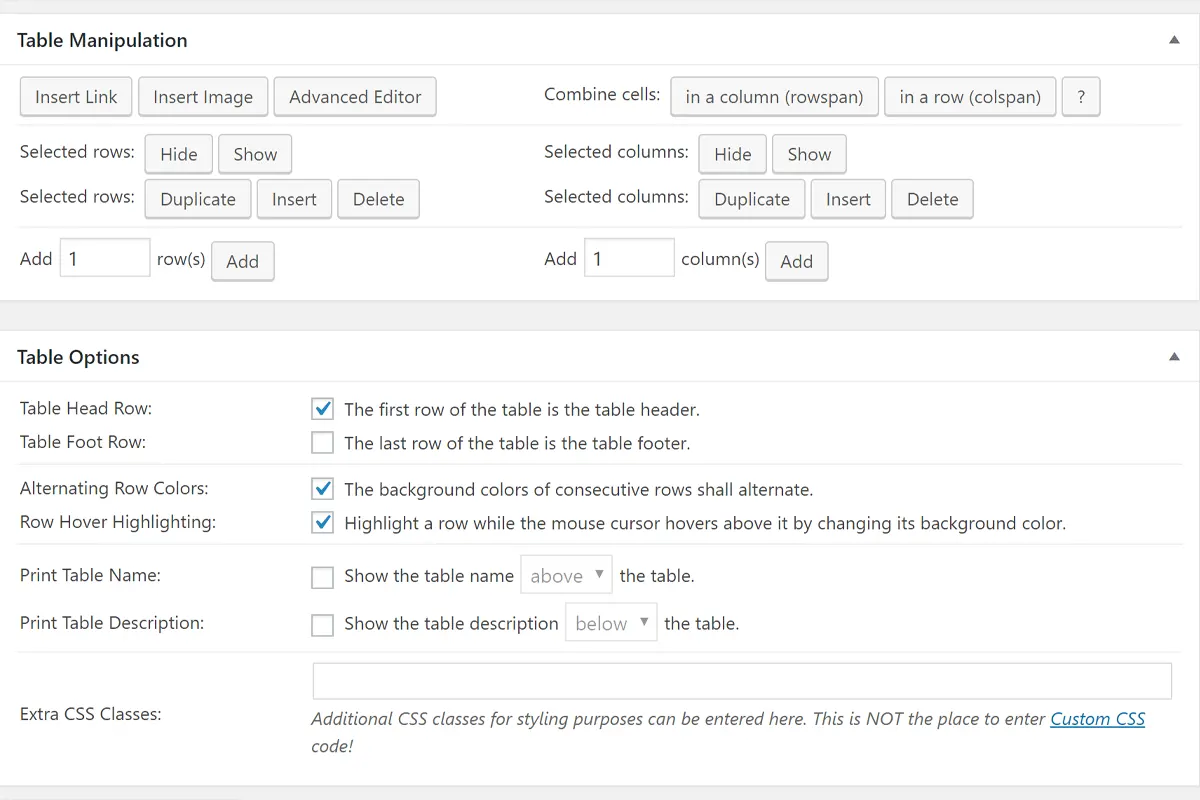This screenshot has width=1200, height=800.
Task: Combine cells in a row (colspan)
Action: [x=970, y=97]
